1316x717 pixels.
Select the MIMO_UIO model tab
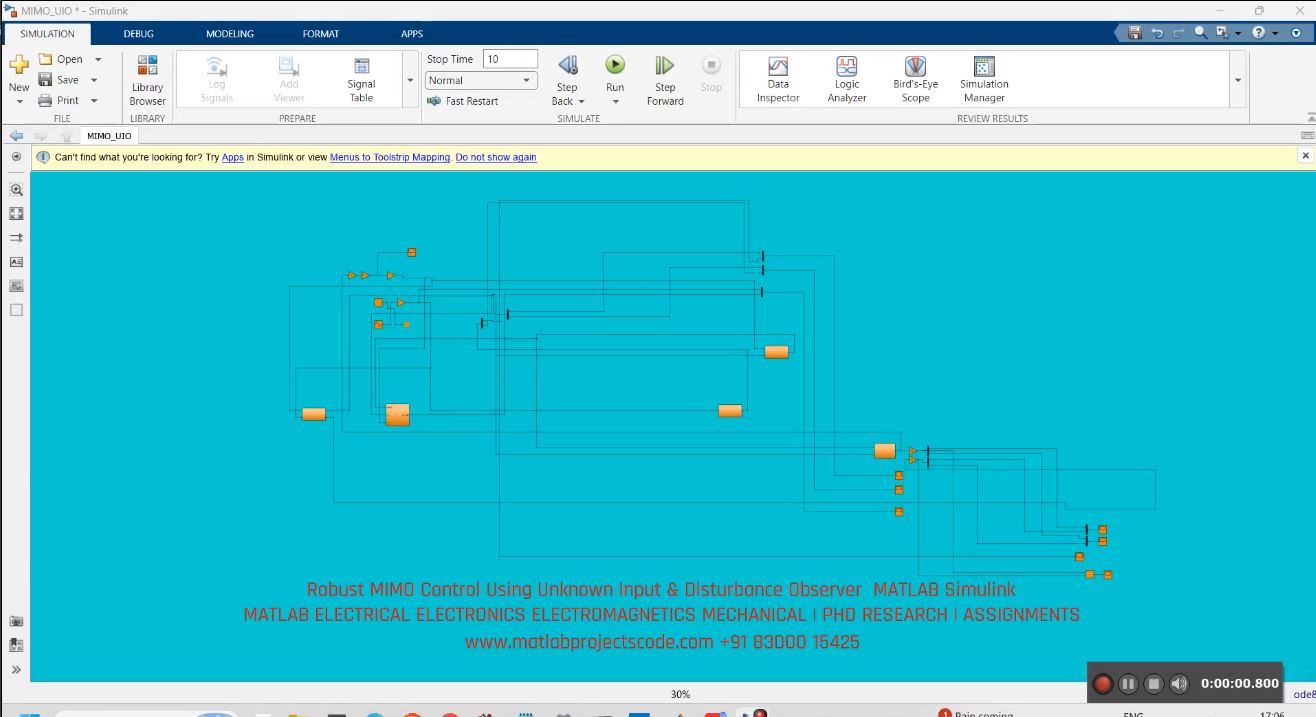pos(109,136)
